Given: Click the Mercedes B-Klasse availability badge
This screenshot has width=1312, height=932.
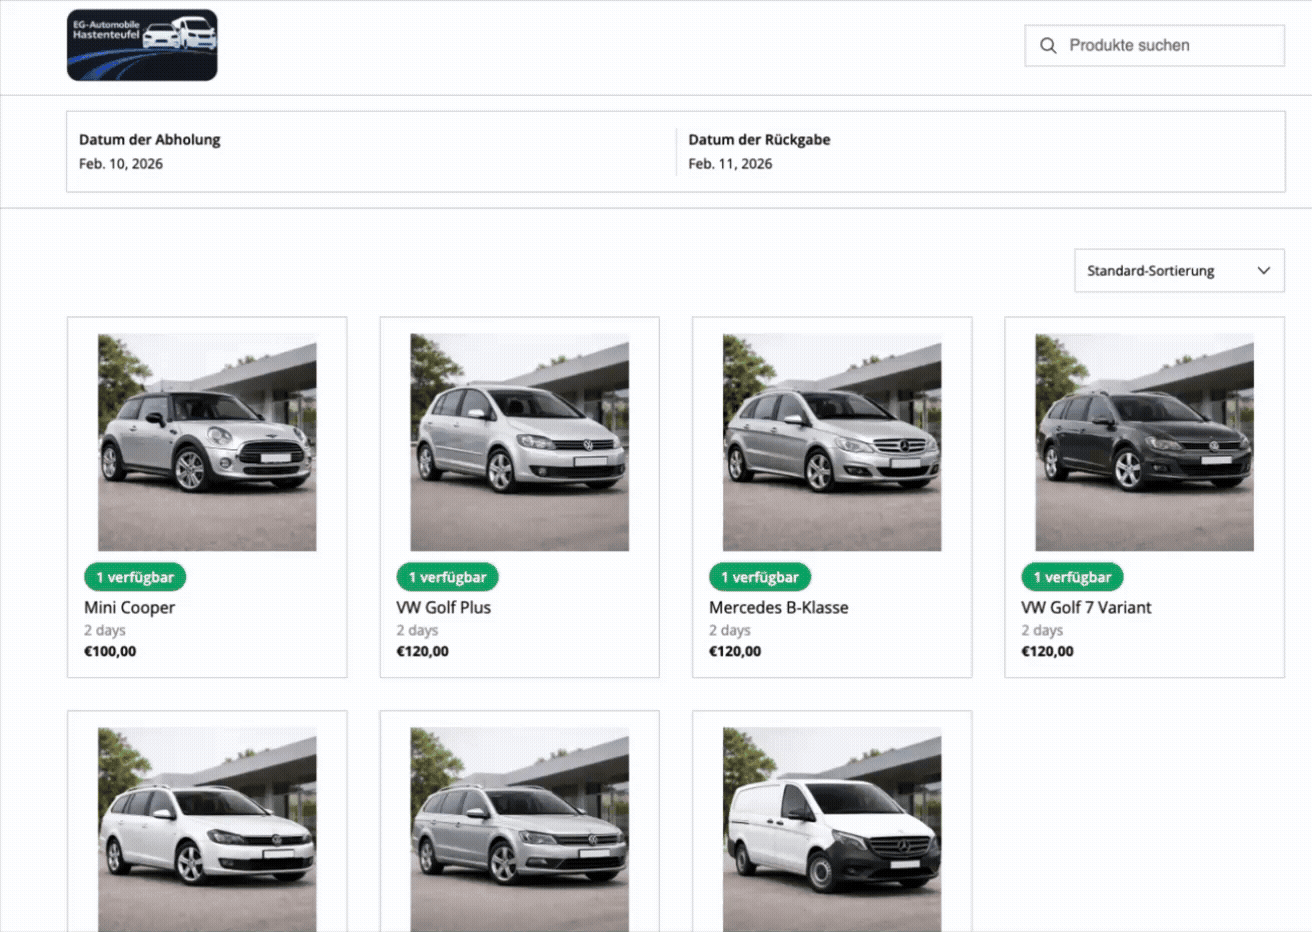Looking at the screenshot, I should click(x=760, y=577).
